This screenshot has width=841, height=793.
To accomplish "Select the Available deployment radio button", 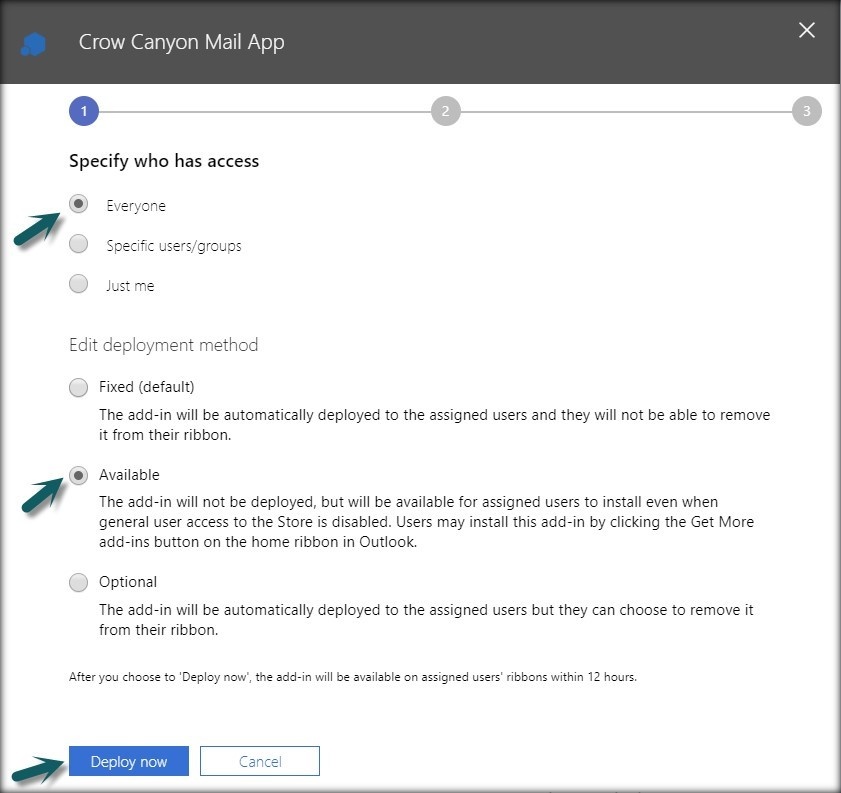I will 78,475.
